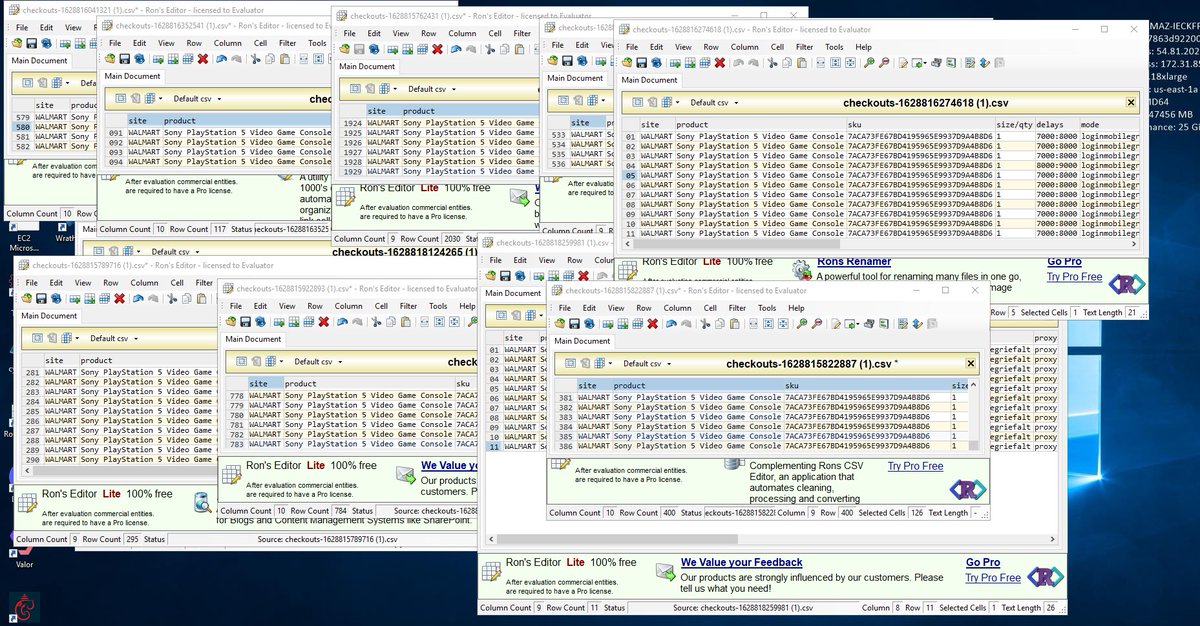
Task: Click product column header in checkouts-1628815762431 grid
Action: 470,111
